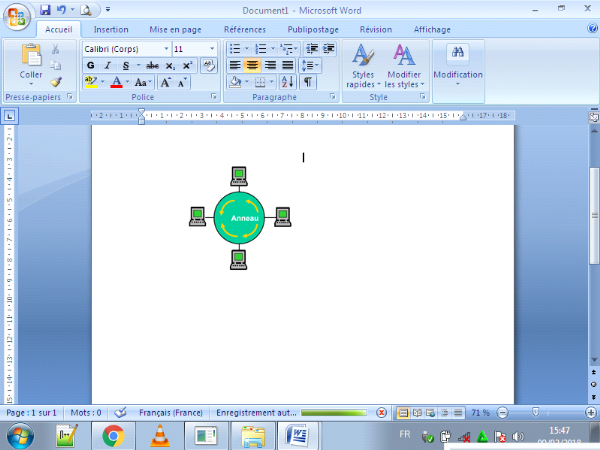Toggle strikethrough formatting (abc)
Image resolution: width=600 pixels, height=450 pixels.
point(152,65)
